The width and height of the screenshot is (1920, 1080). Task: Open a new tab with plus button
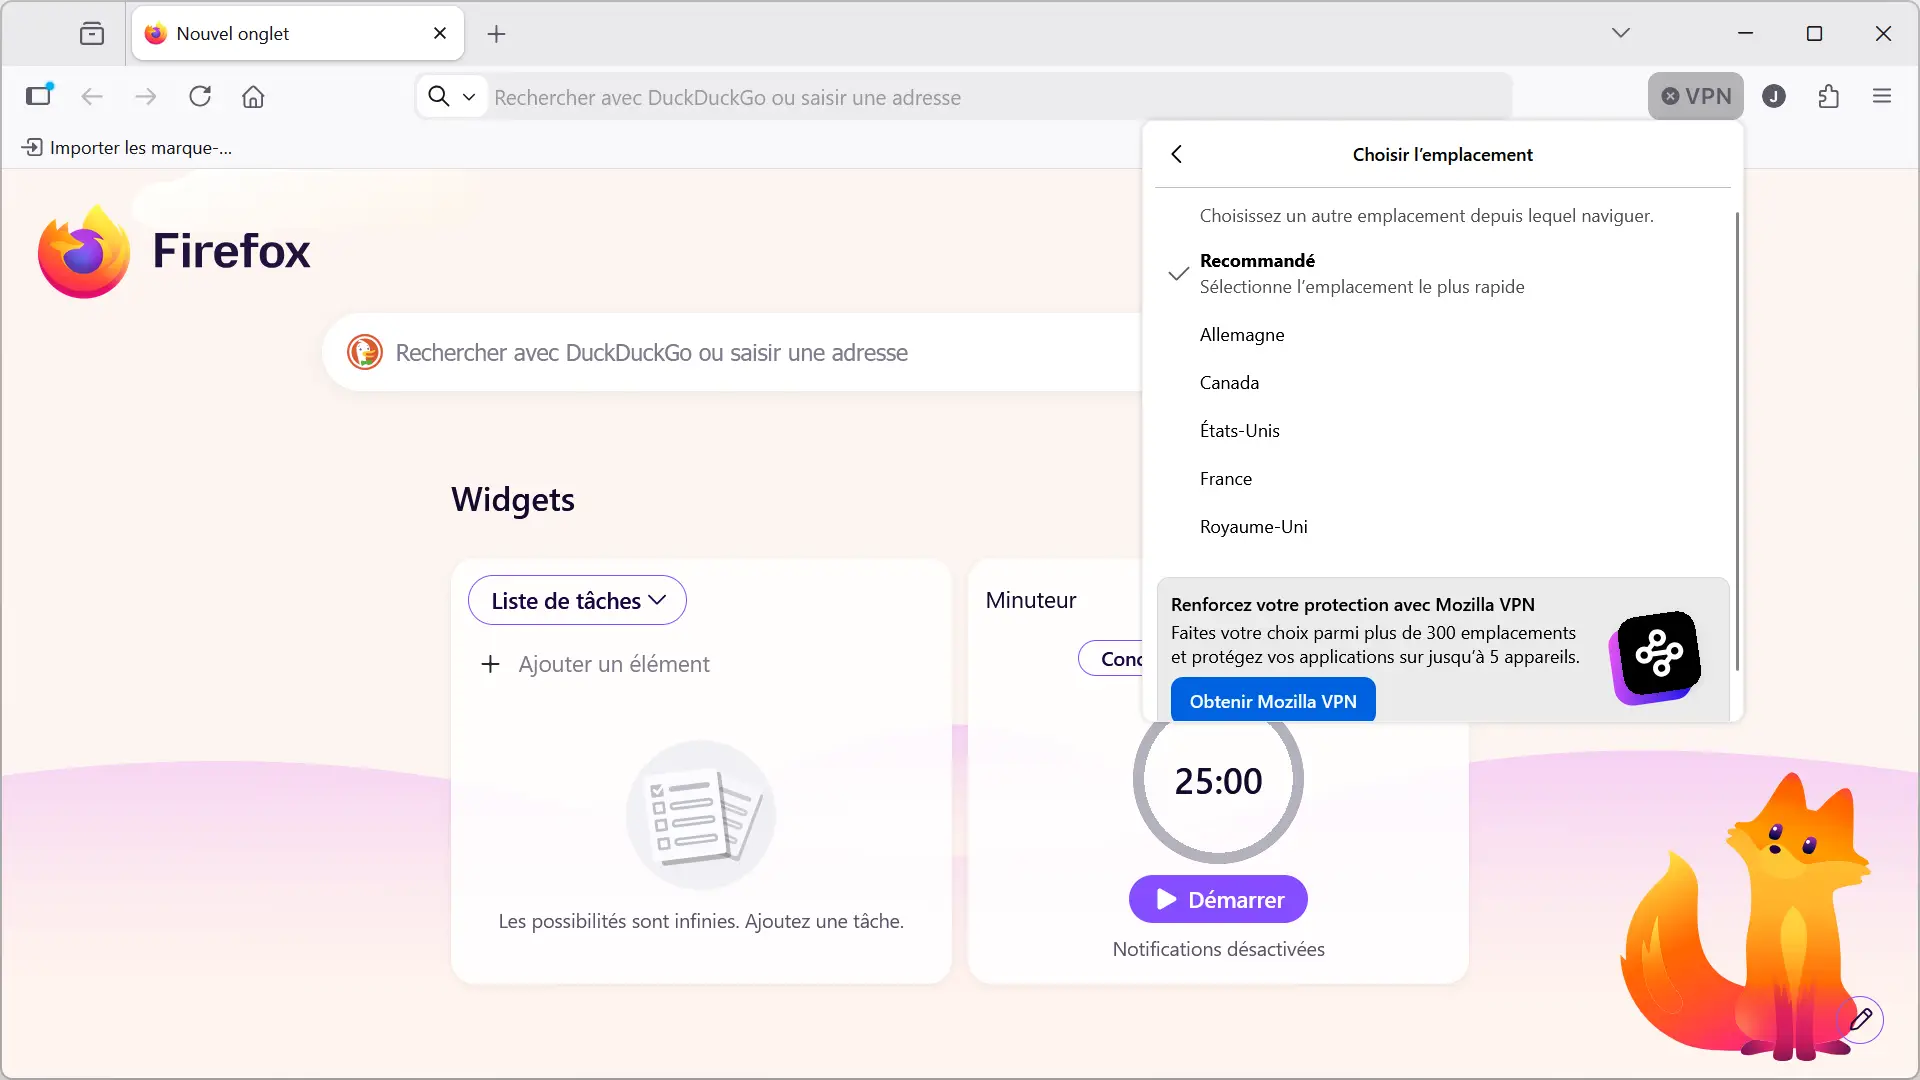(x=496, y=34)
